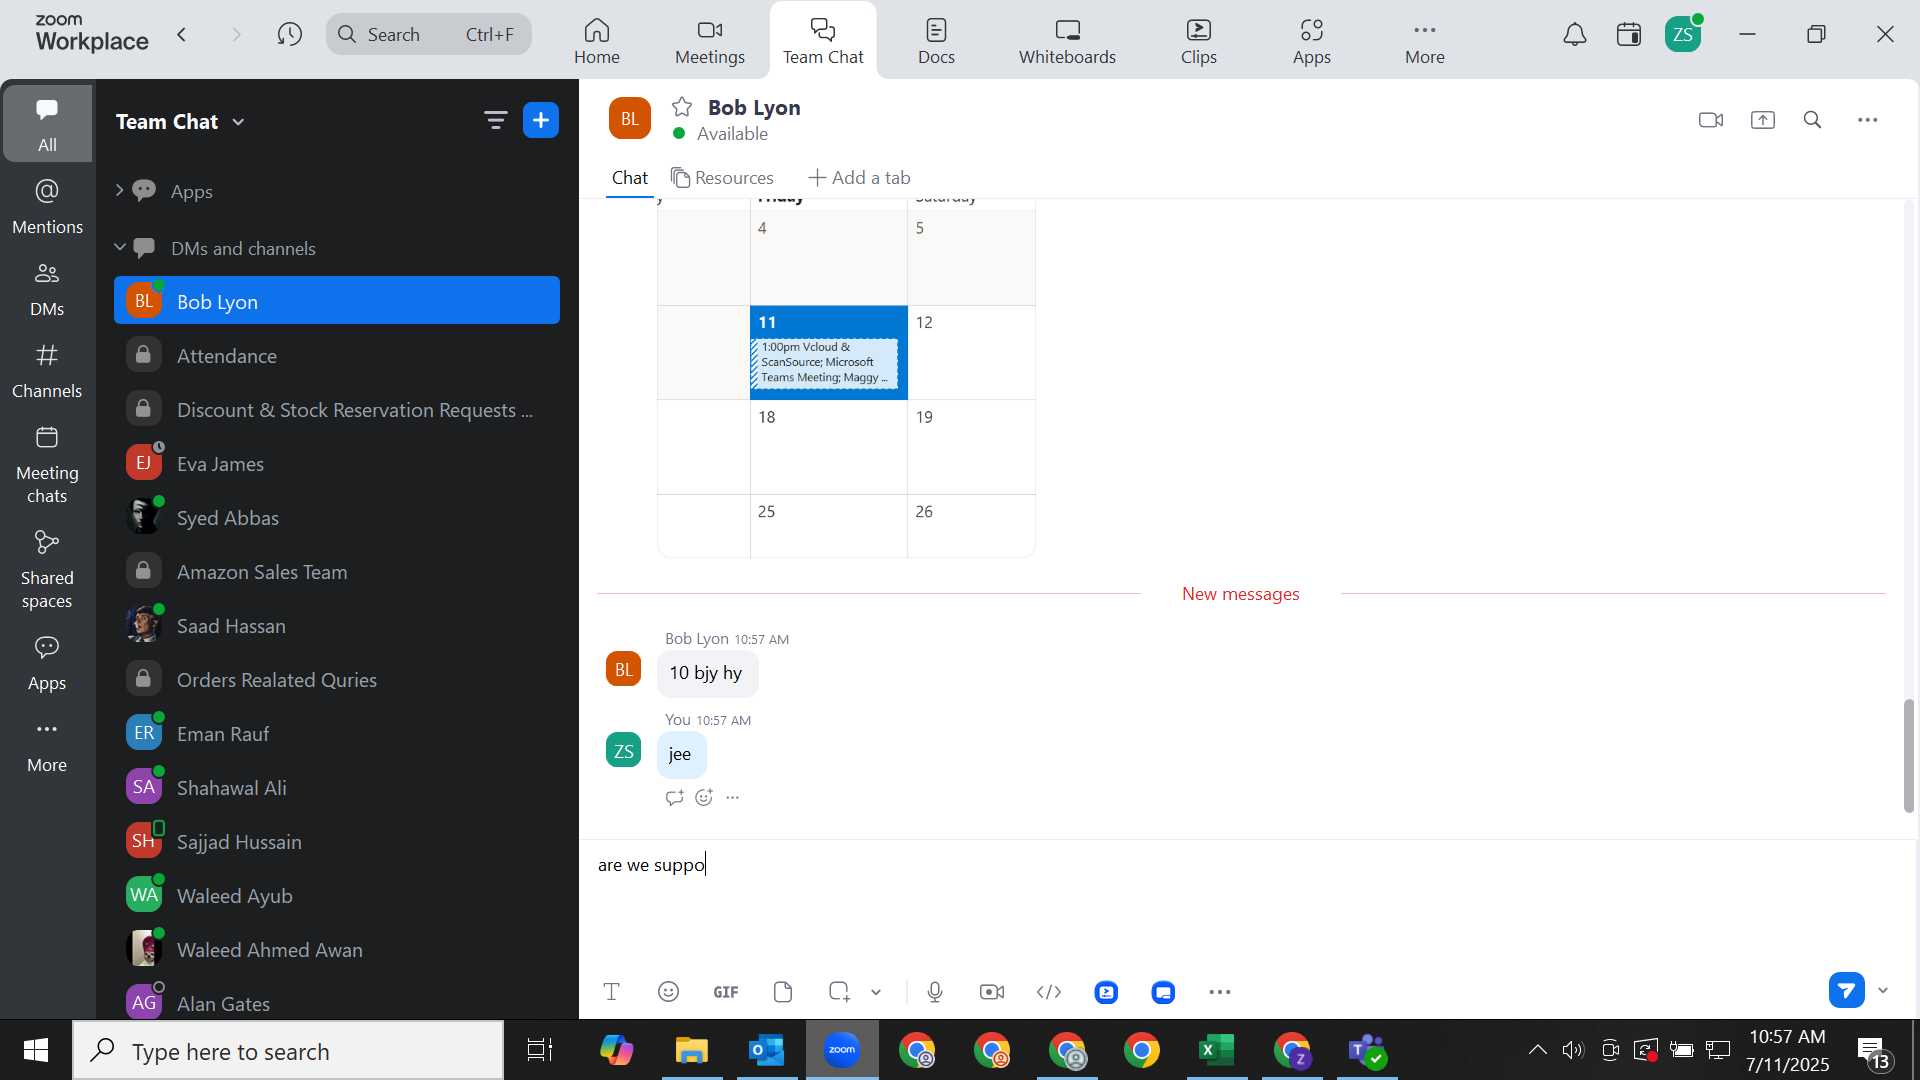
Task: Insert a code snippet
Action: tap(1049, 992)
